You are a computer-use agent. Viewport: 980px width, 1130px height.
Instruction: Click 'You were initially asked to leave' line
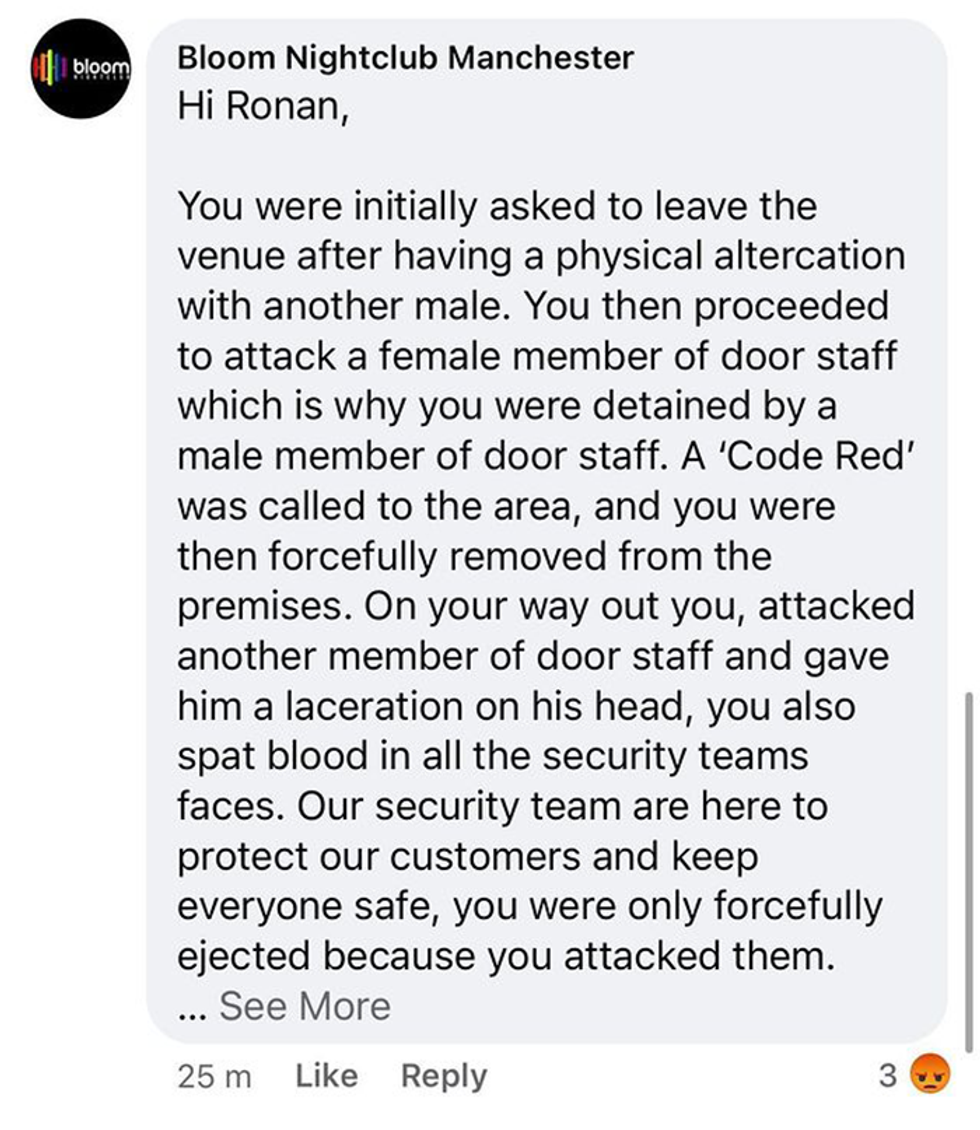(x=497, y=207)
